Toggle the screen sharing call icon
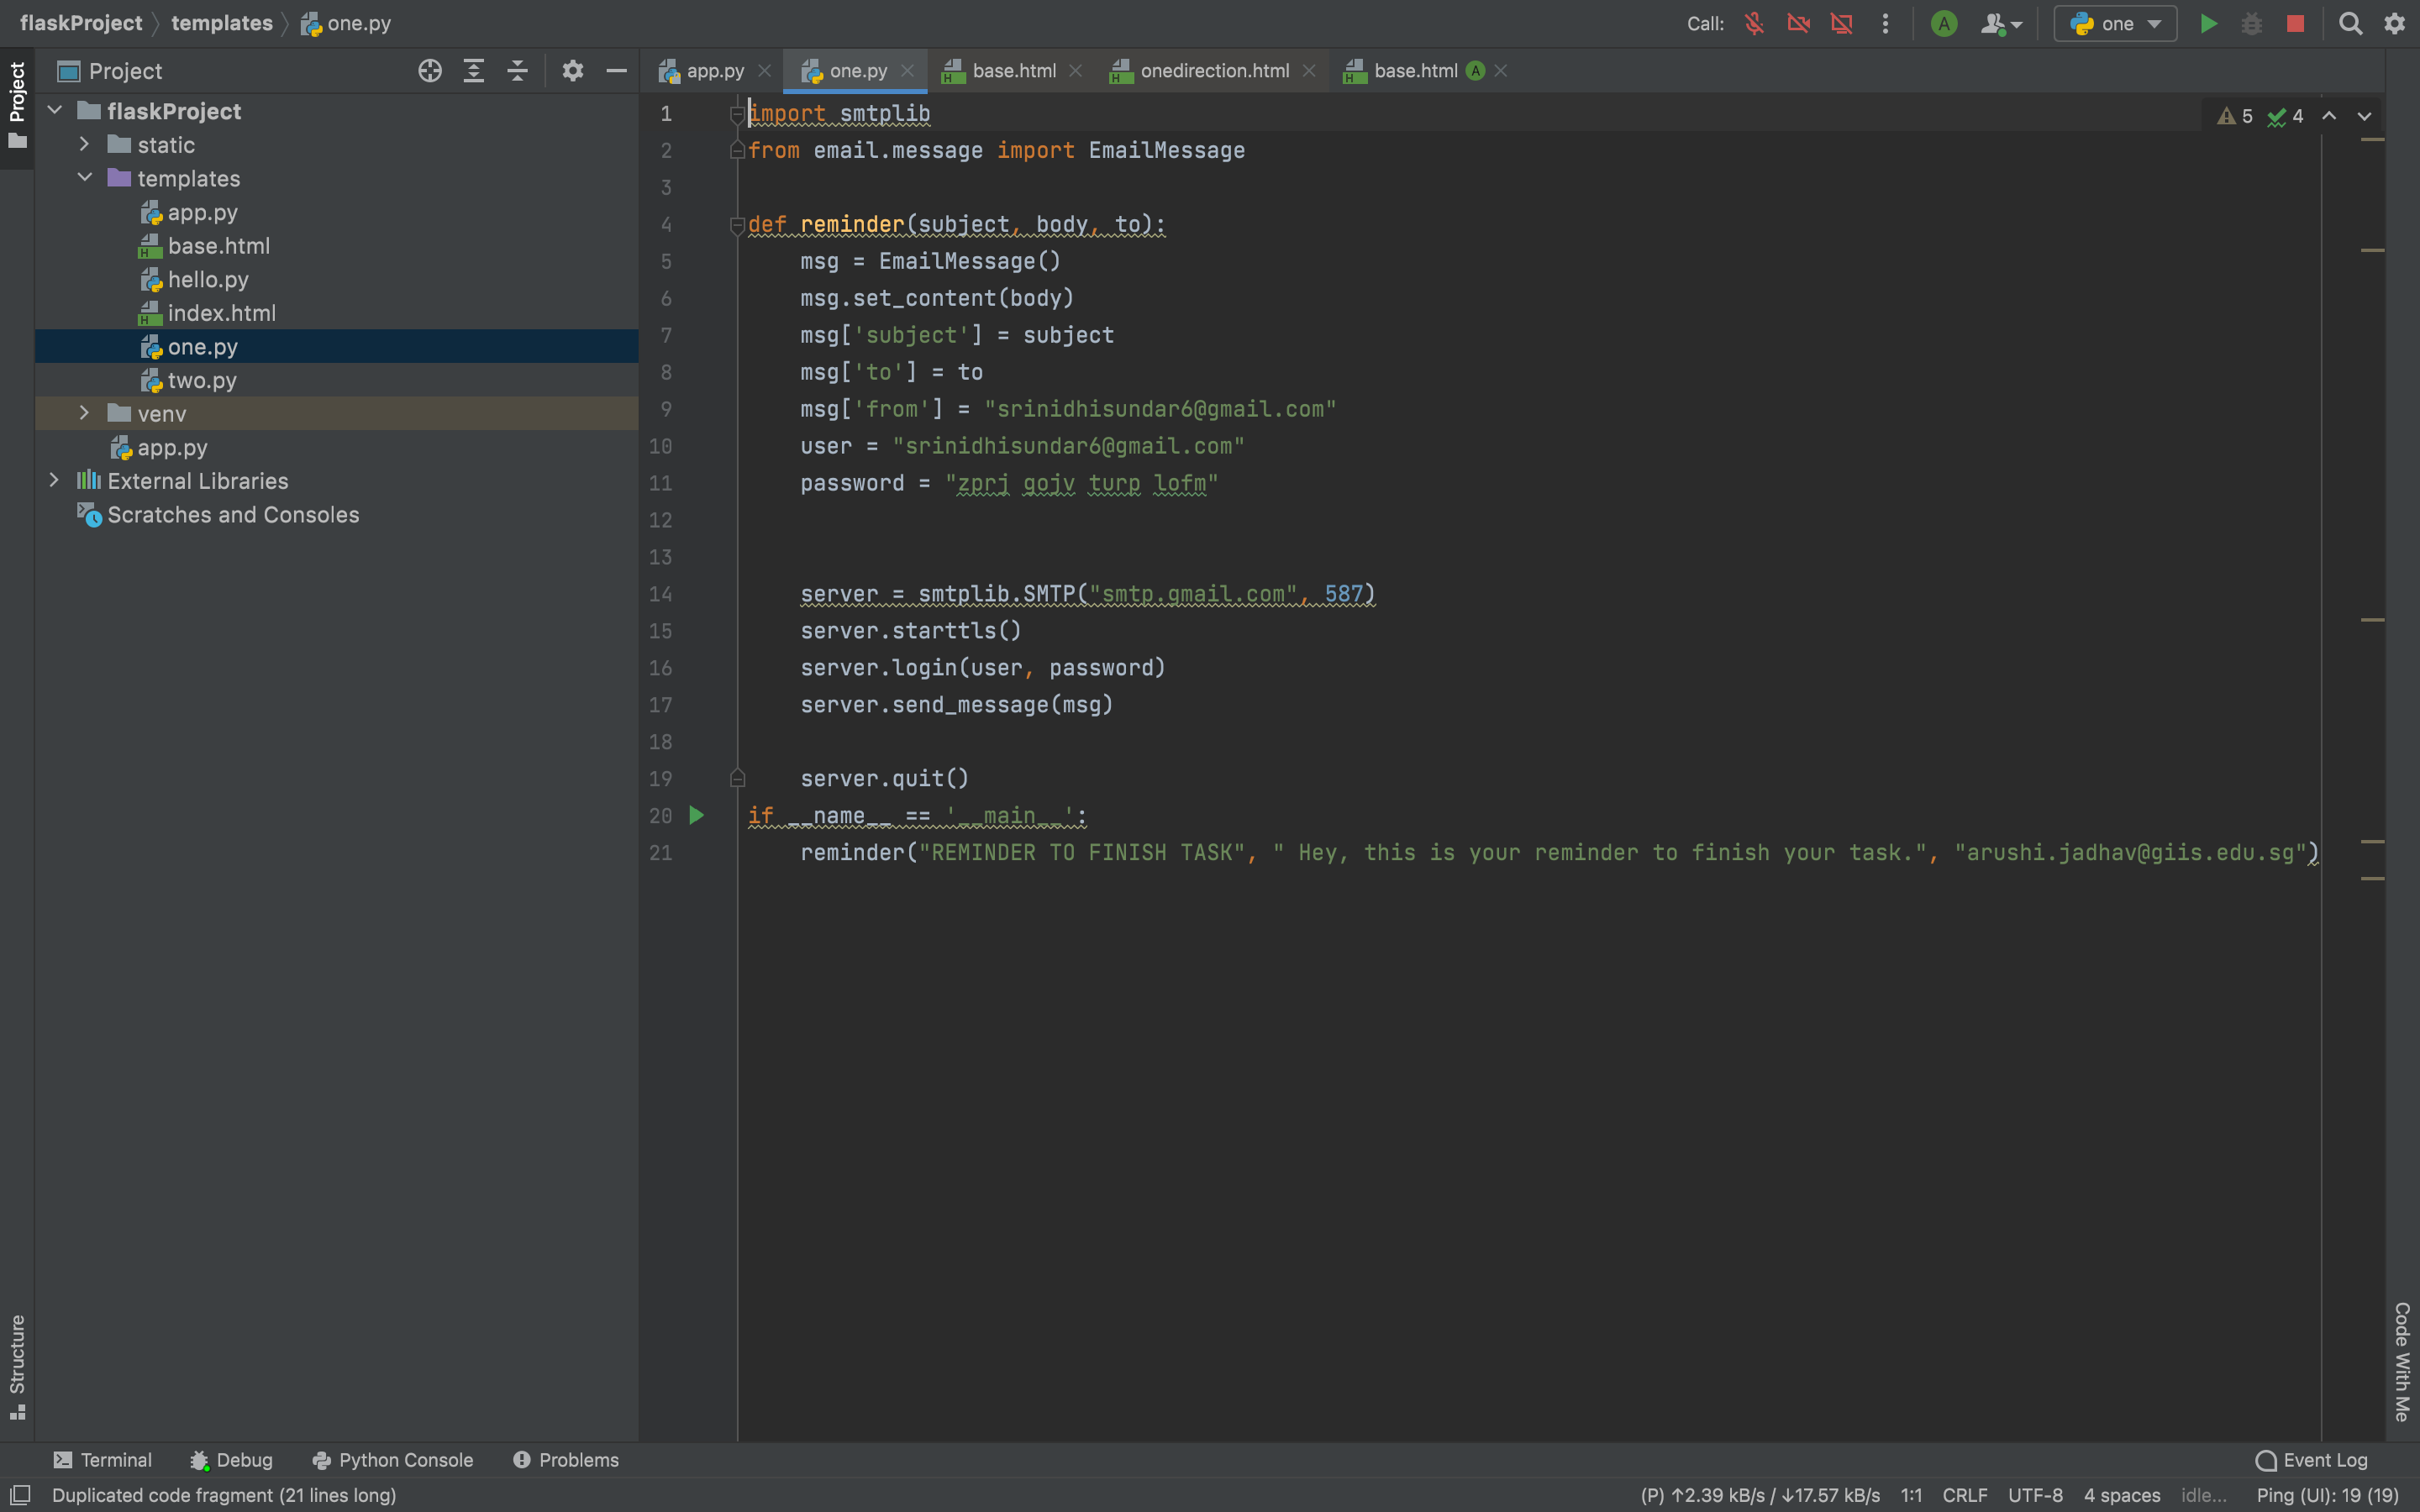The width and height of the screenshot is (2420, 1512). (1841, 24)
